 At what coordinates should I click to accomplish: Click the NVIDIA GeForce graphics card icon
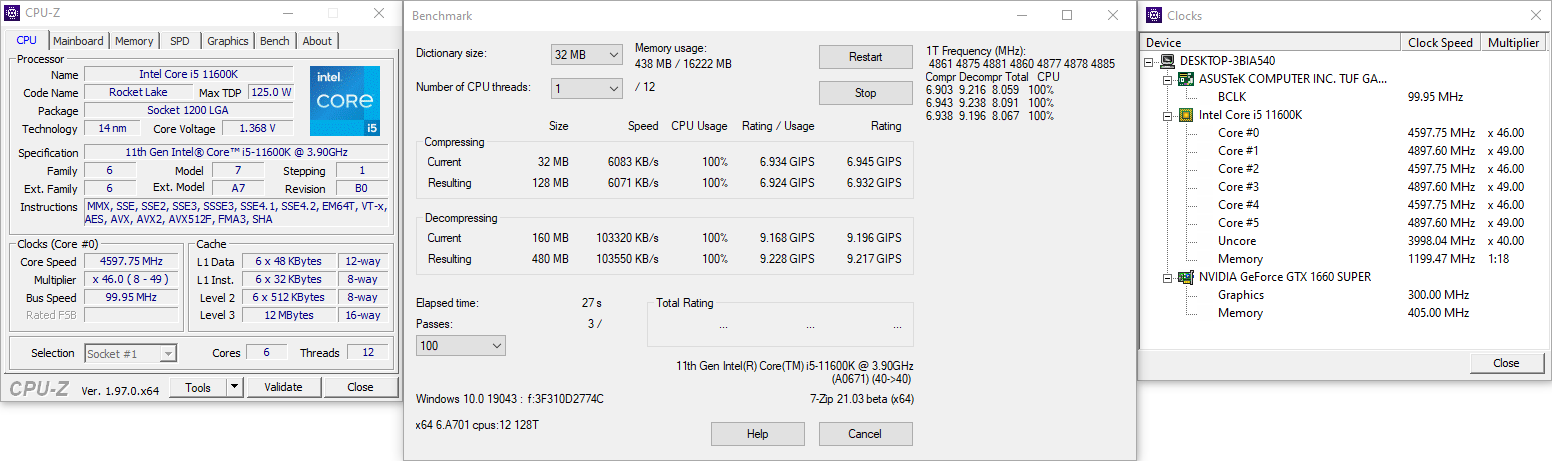coord(1186,277)
